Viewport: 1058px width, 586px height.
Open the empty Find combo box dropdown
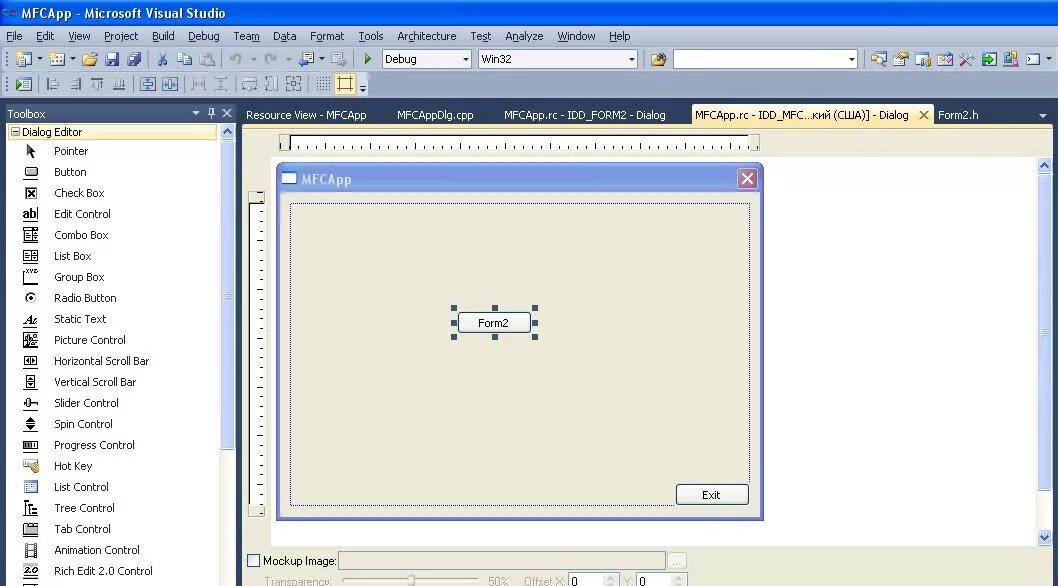[x=852, y=59]
